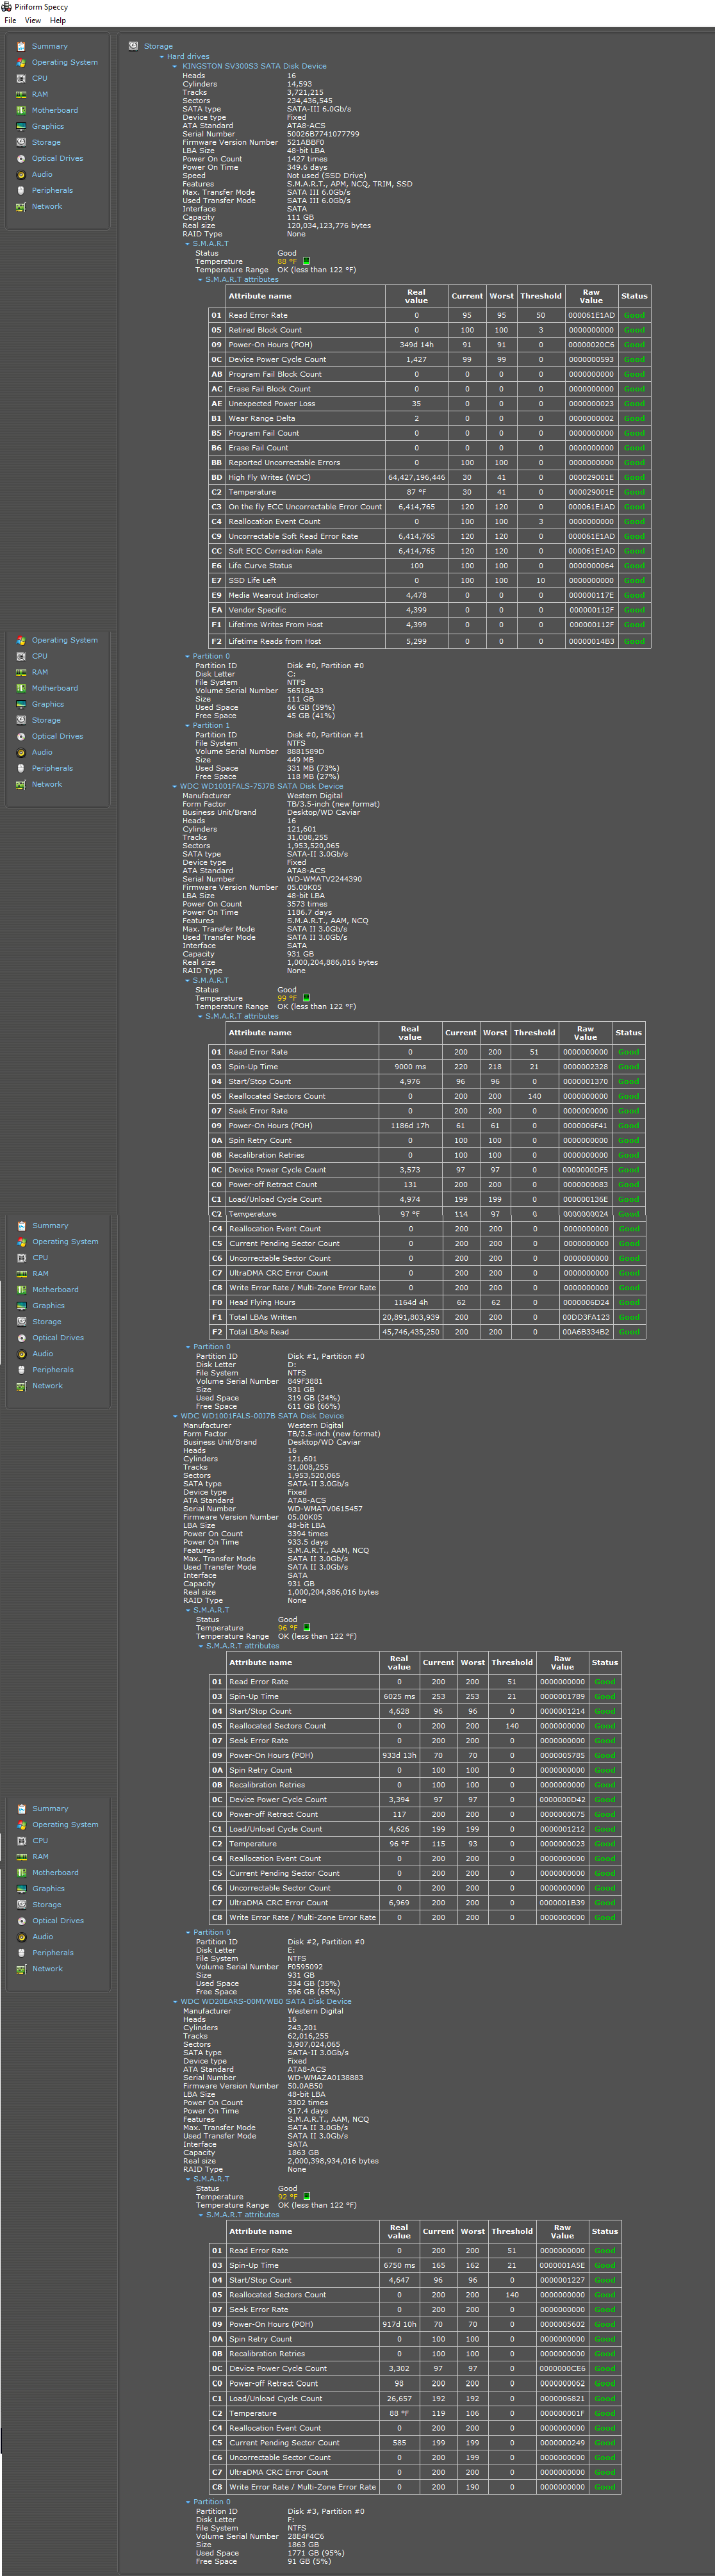Open the Help menu
Screen dimensions: 715x2576
[x=58, y=20]
